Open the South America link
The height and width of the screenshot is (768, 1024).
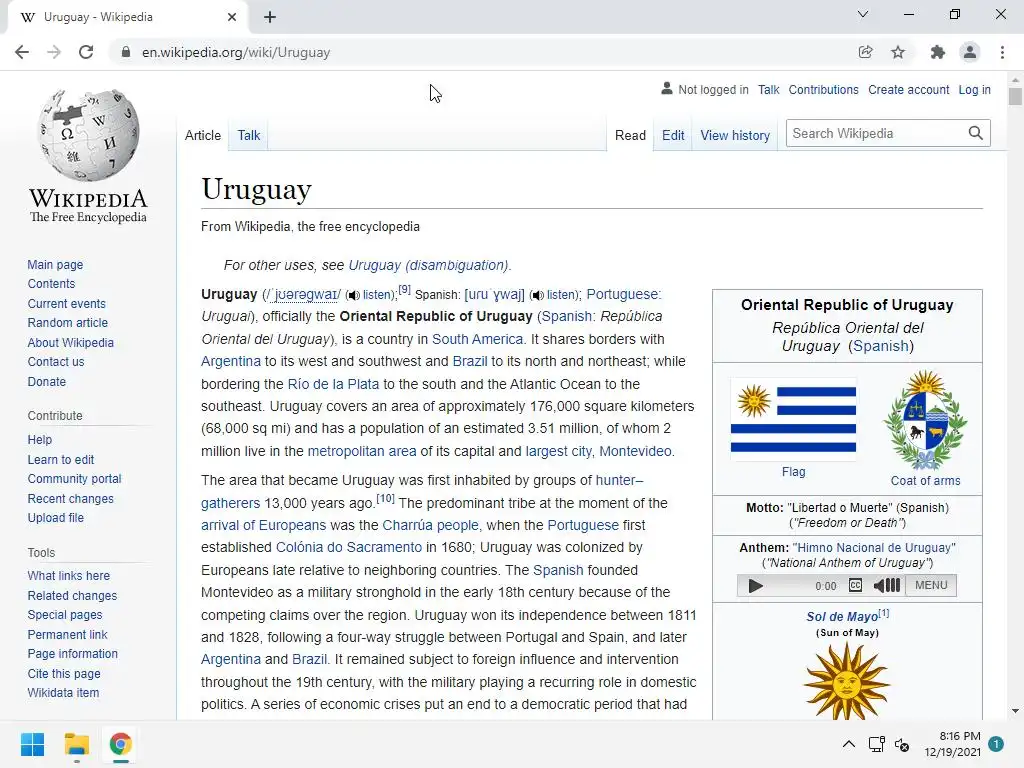coord(477,339)
